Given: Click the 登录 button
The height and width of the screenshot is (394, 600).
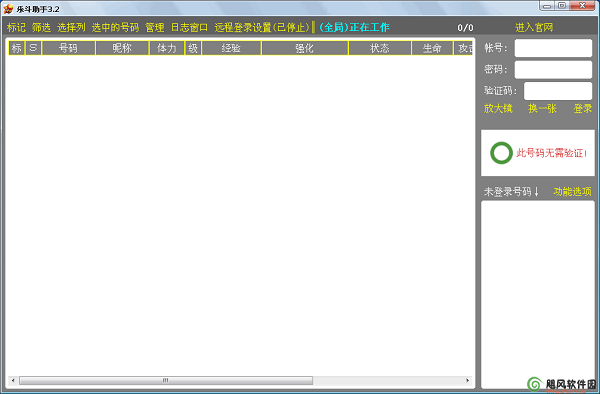Looking at the screenshot, I should 582,109.
